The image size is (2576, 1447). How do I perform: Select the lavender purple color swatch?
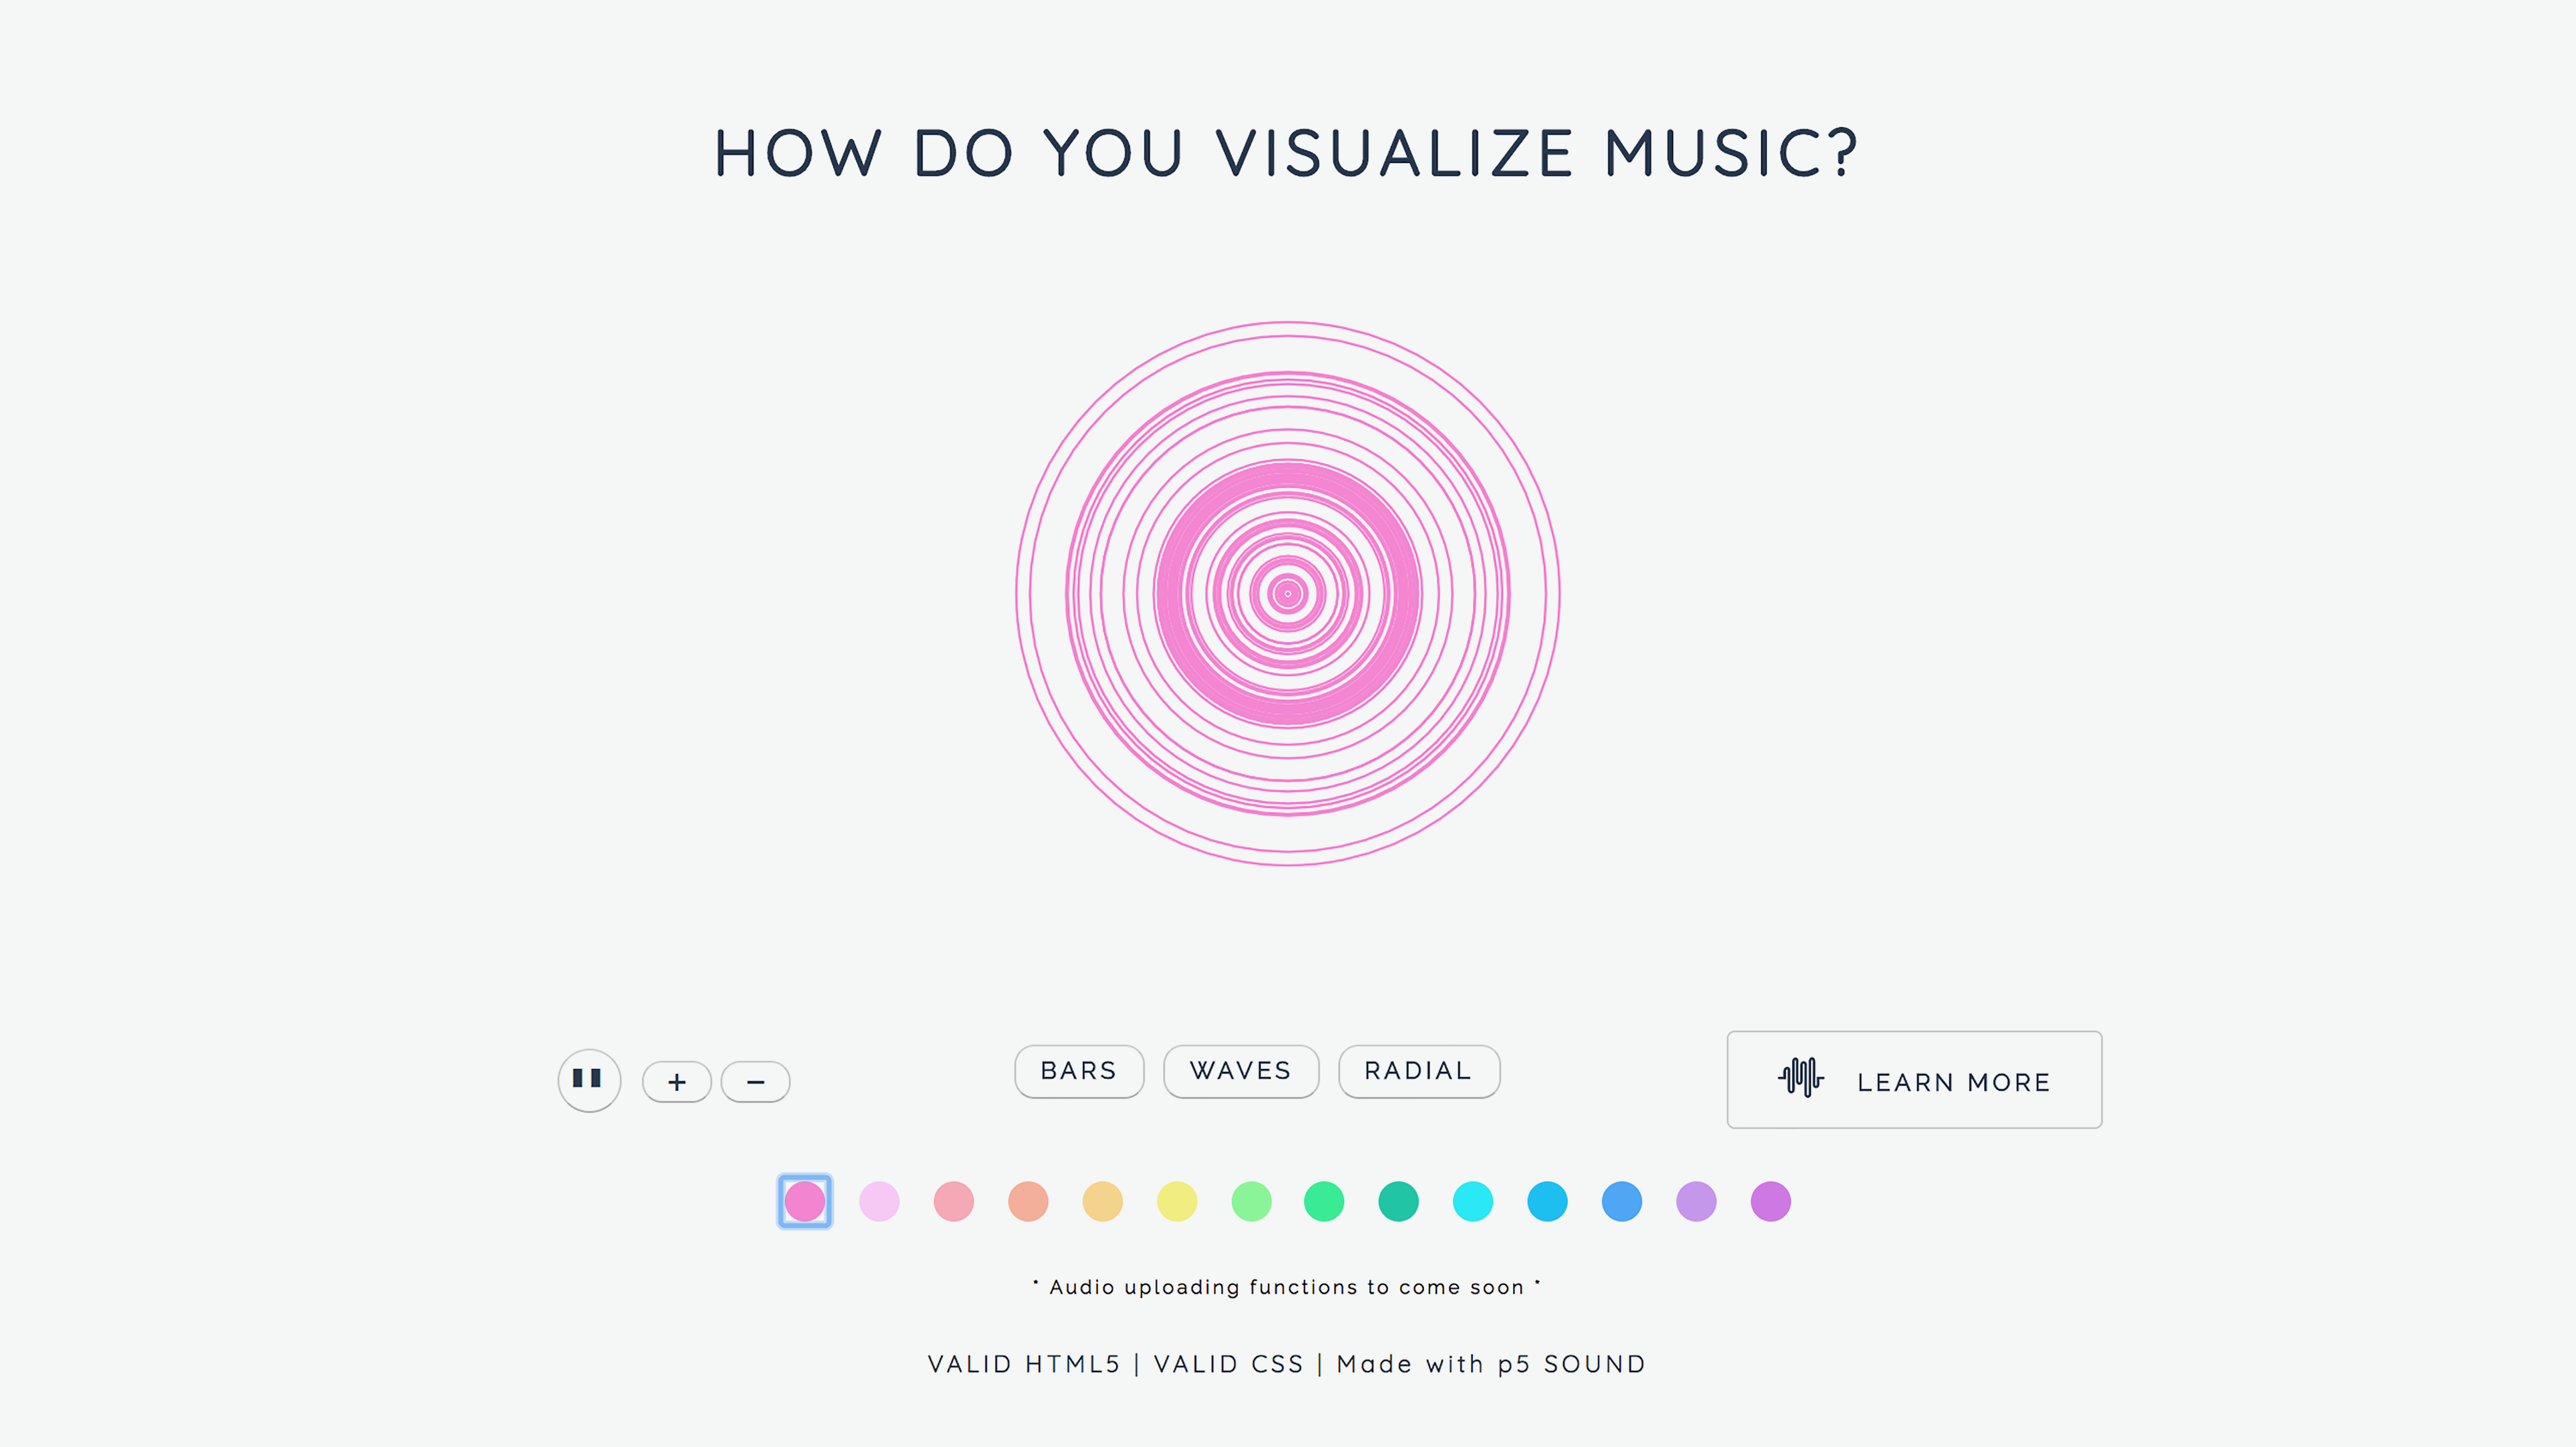[1697, 1201]
